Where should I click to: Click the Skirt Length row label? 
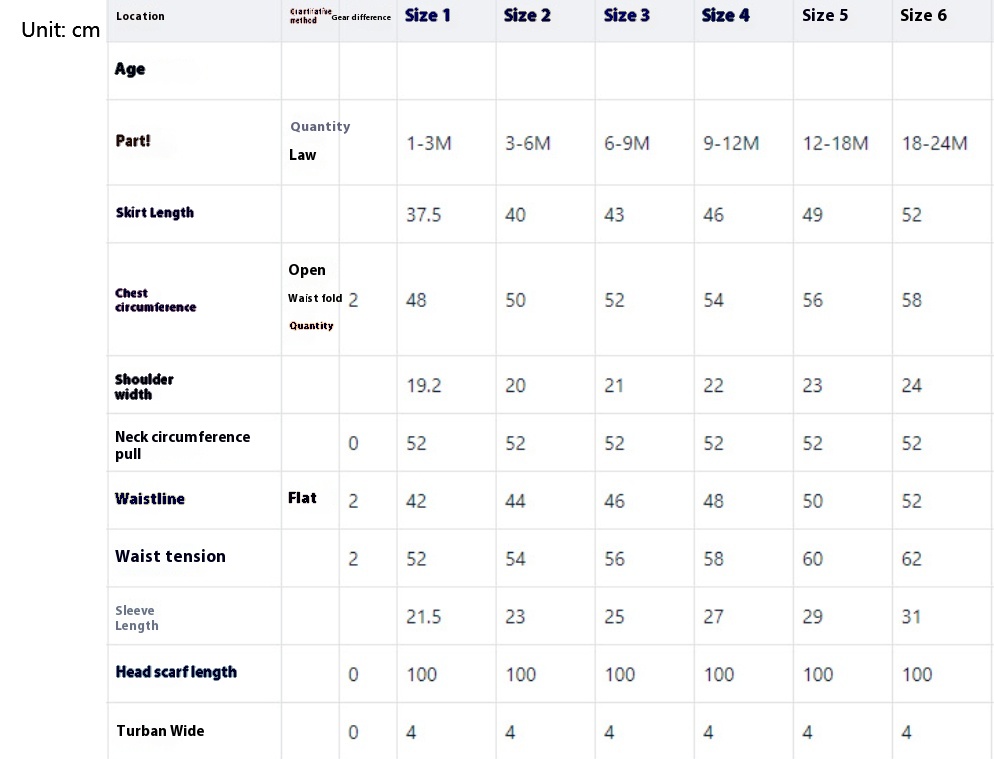154,213
